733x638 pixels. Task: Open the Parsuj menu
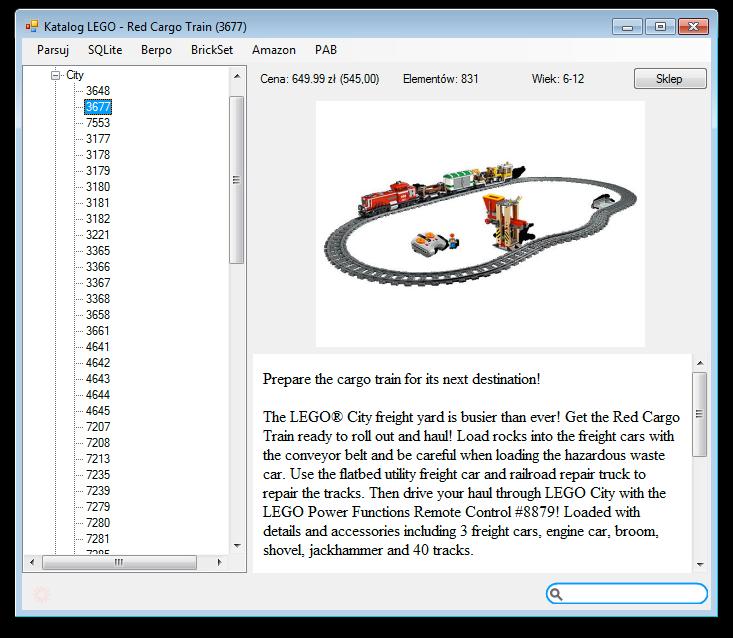coord(53,50)
